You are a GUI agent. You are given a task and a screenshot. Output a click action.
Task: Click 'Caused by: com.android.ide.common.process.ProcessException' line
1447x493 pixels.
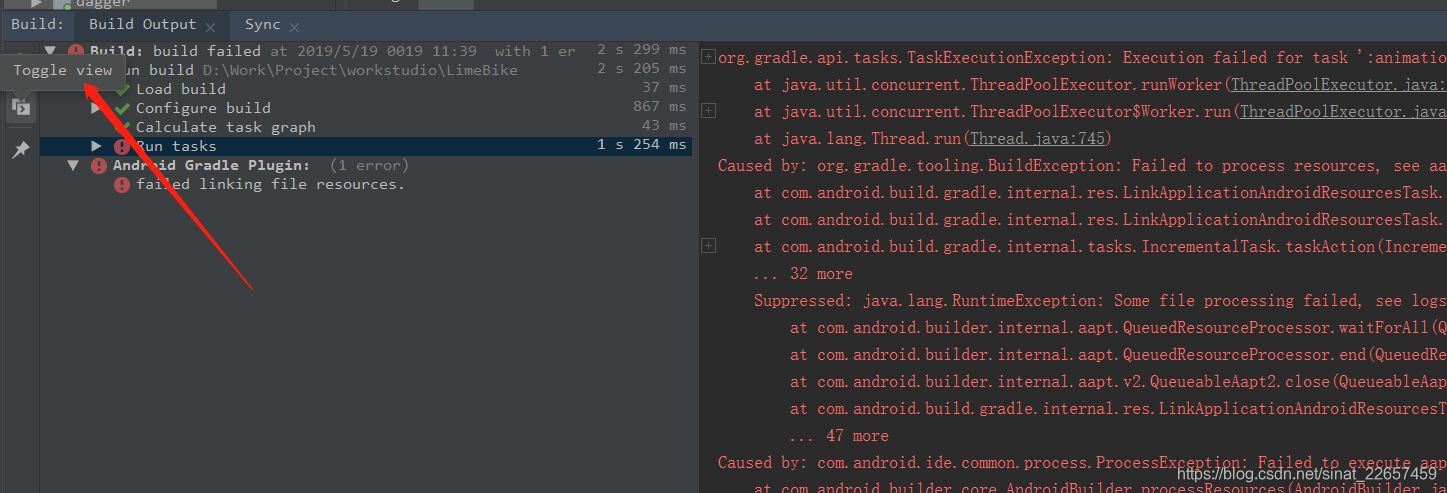[1082, 462]
